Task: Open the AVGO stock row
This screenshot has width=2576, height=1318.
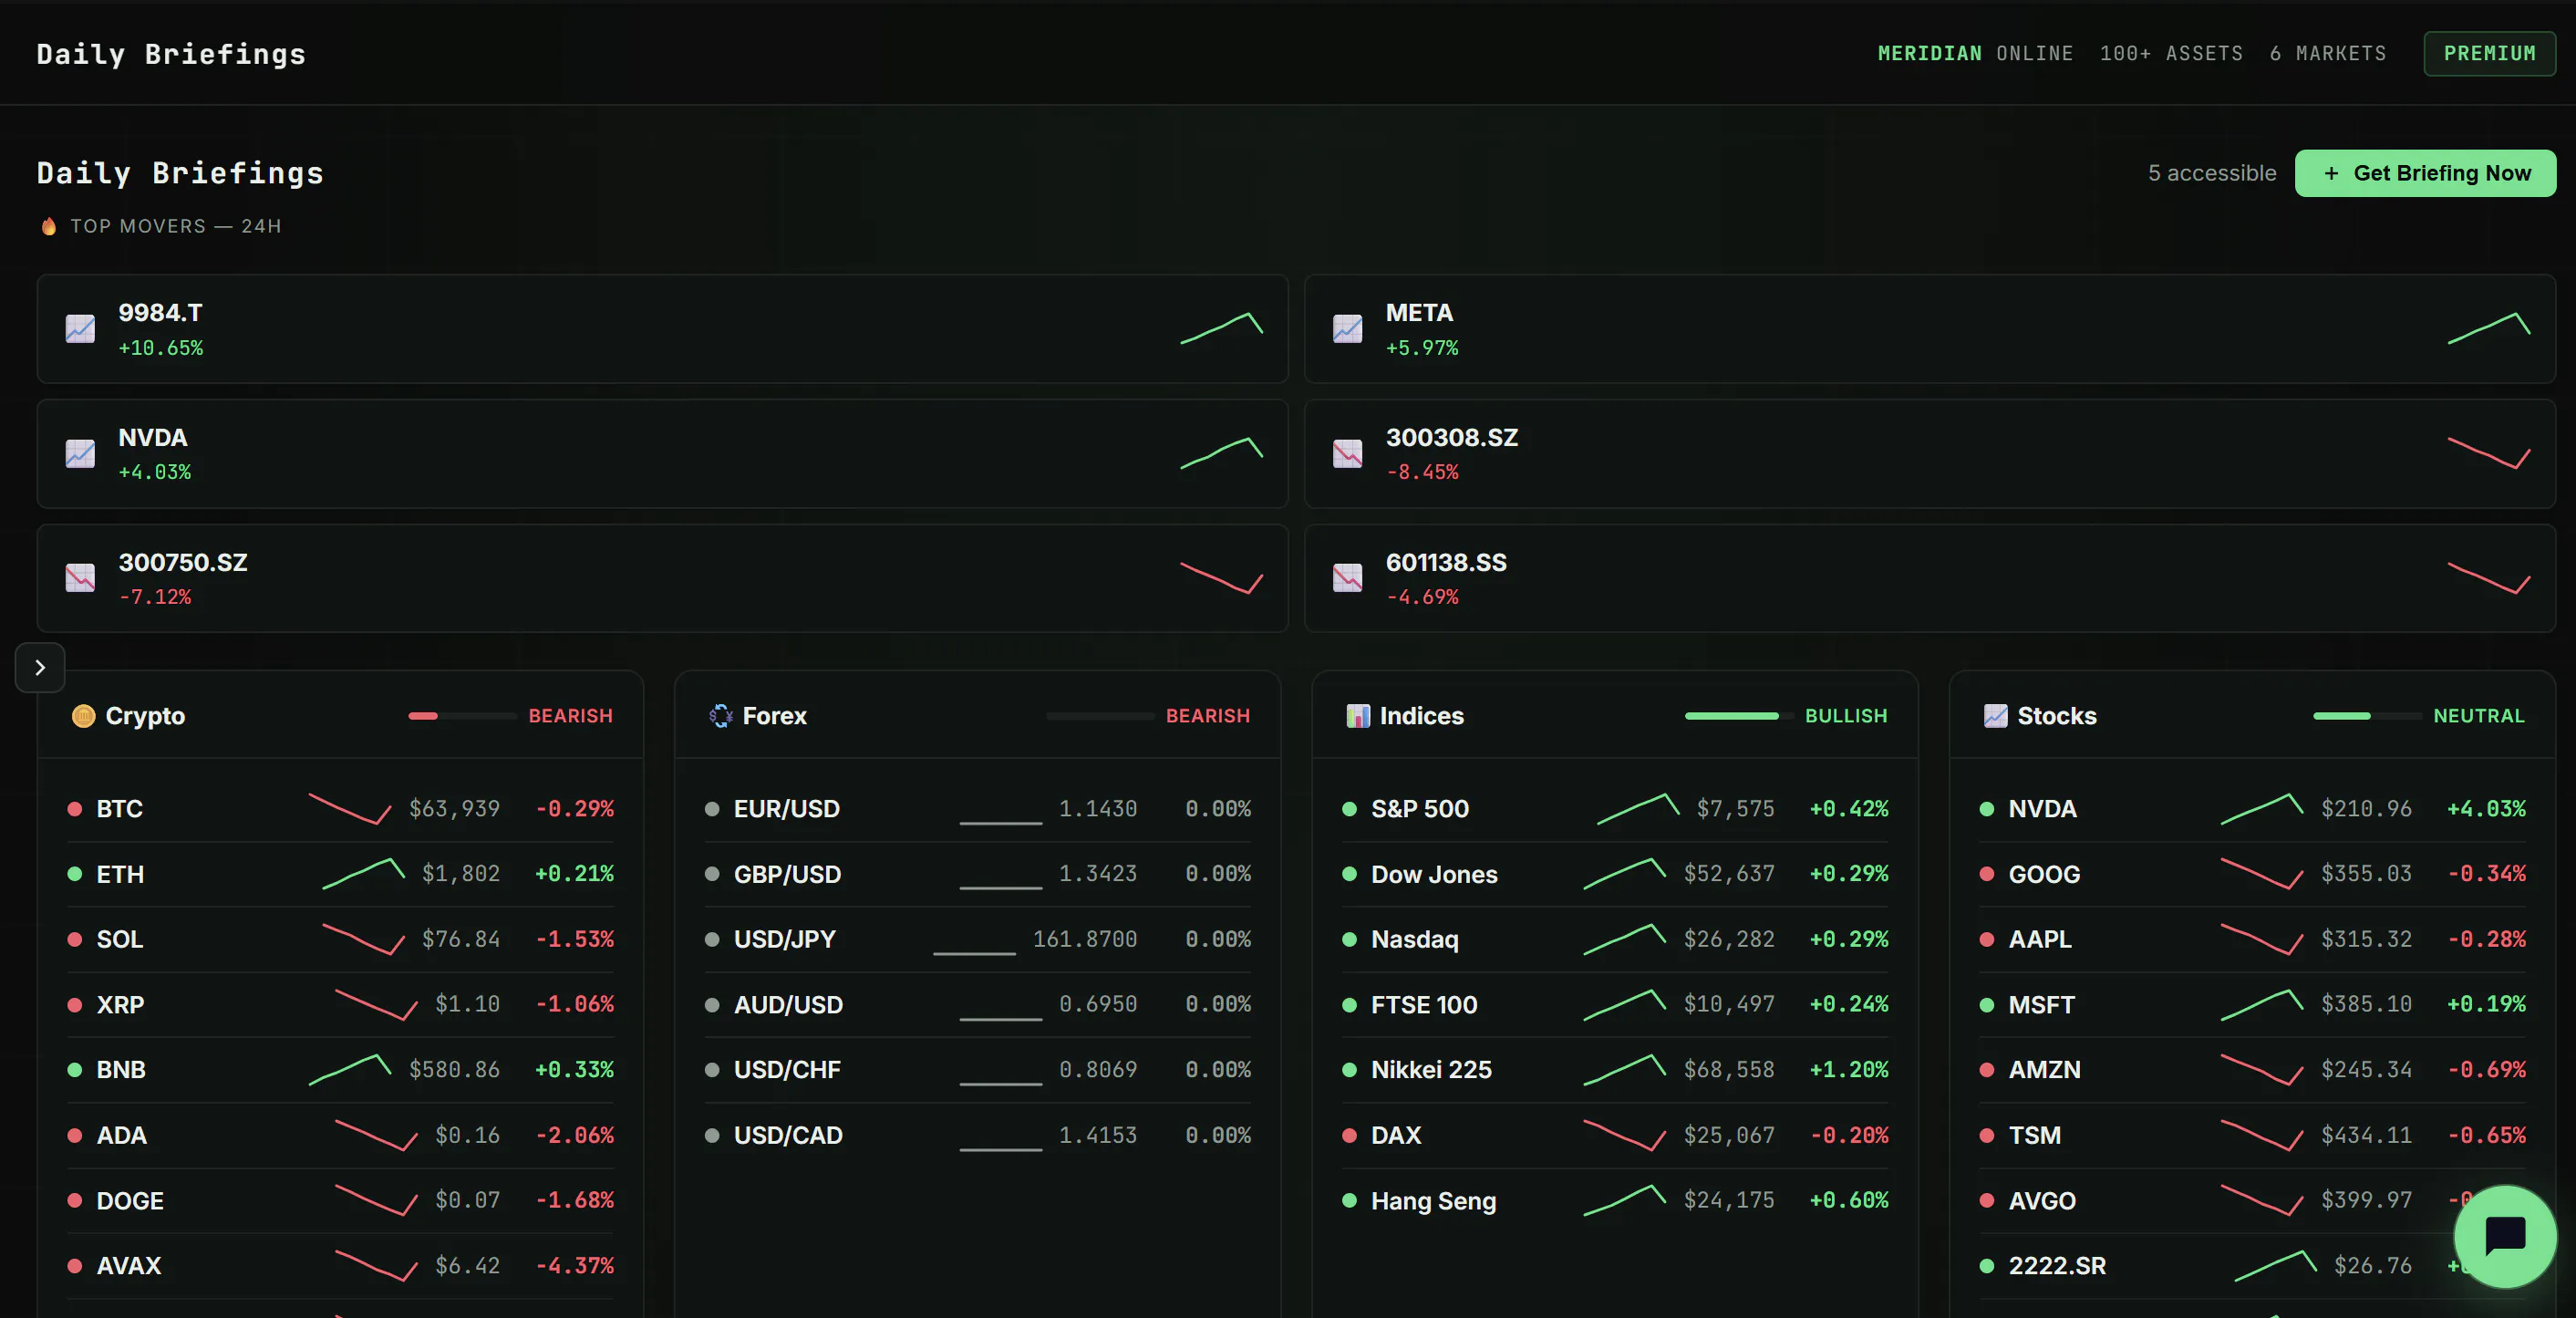Action: click(2252, 1201)
